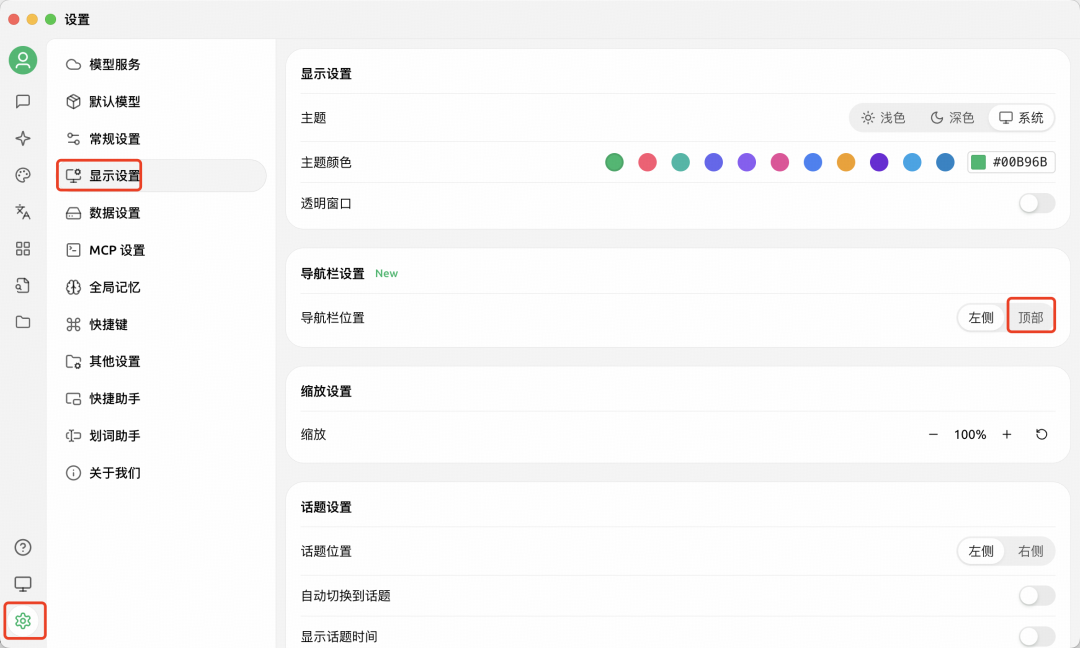Open the mini apps grid icon
Viewport: 1080px width, 648px height.
[23, 249]
